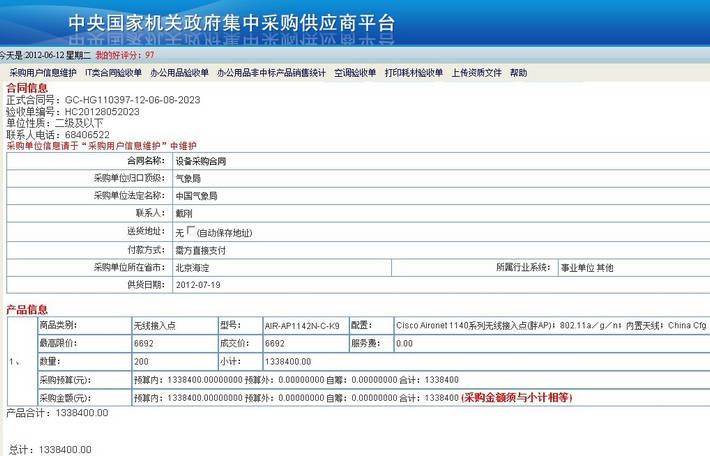Go to 空调验收单 menu item
The image size is (710, 456).
(x=356, y=73)
